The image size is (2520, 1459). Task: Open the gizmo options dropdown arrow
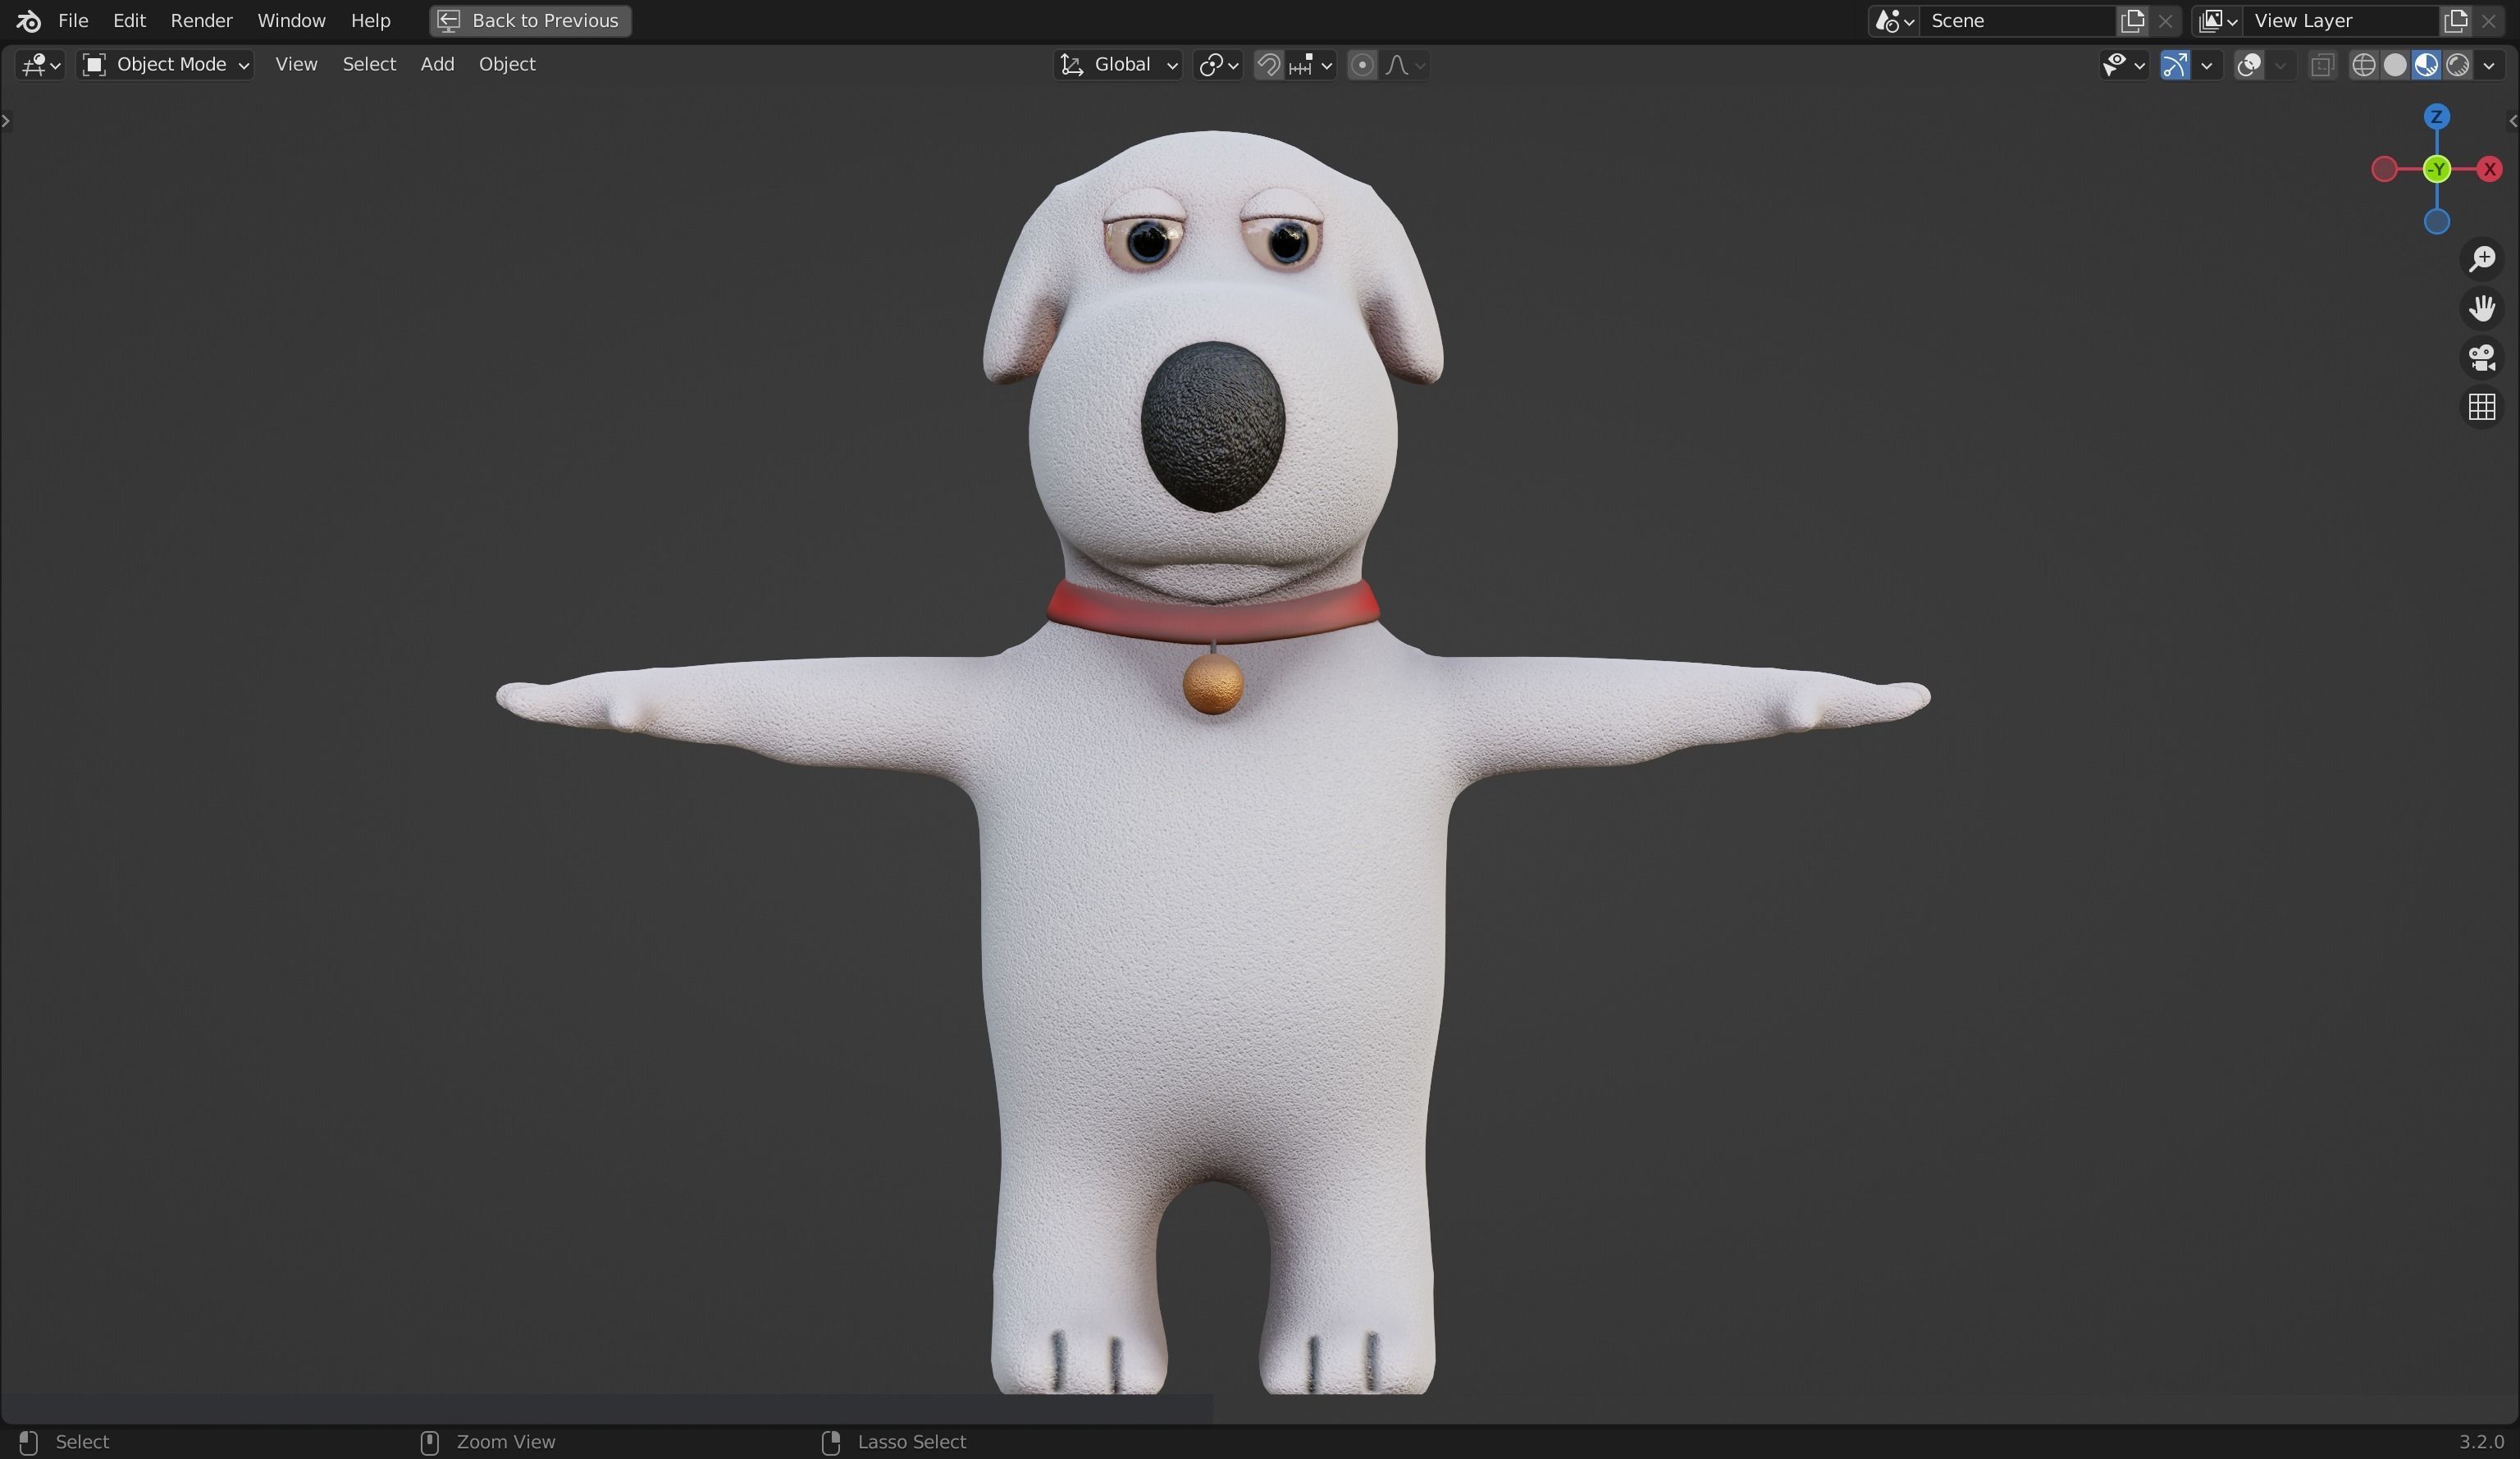[x=2207, y=65]
